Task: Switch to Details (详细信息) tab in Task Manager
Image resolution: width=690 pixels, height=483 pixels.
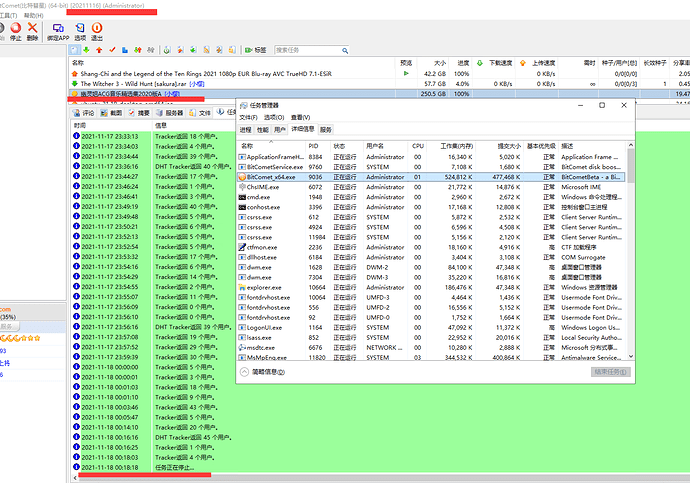Action: tap(303, 129)
